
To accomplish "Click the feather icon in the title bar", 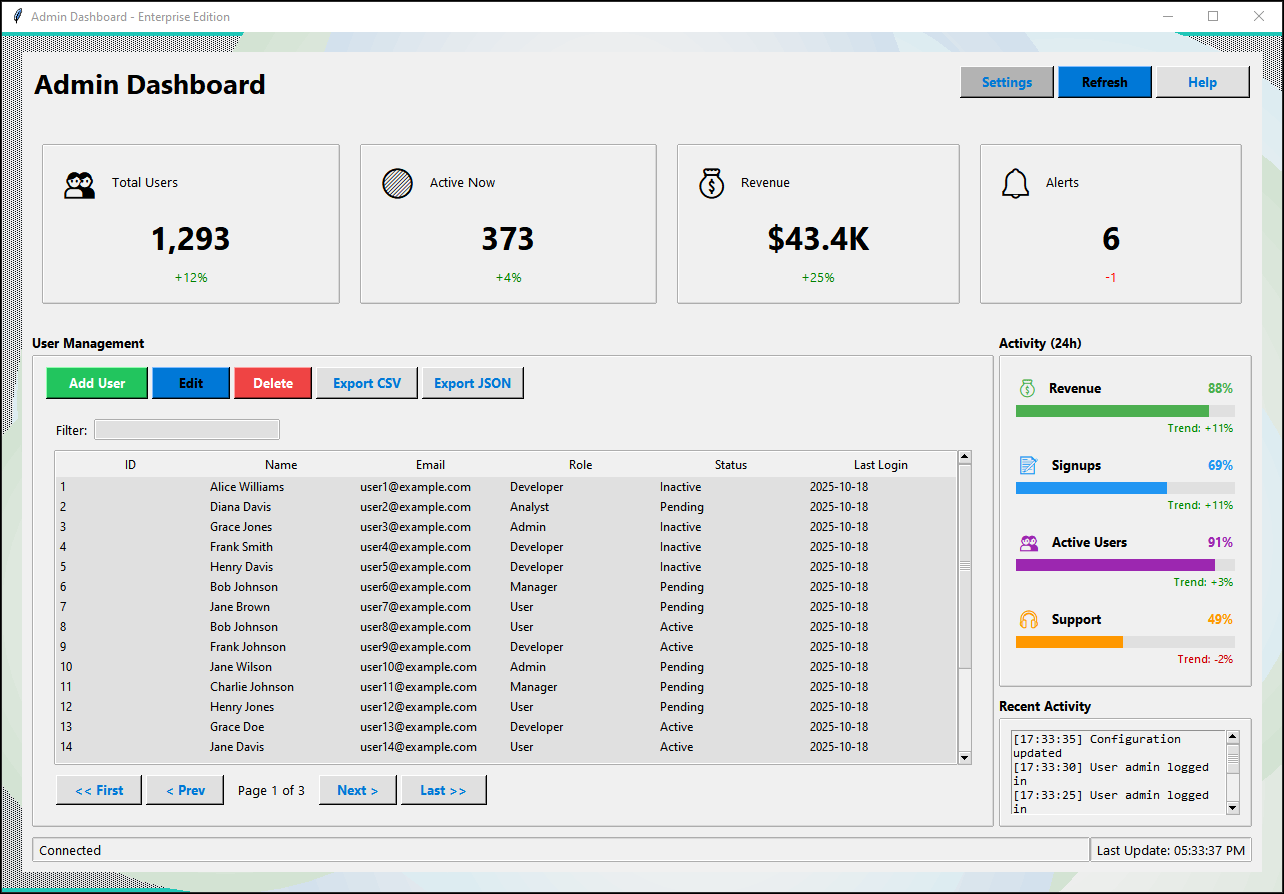I will (16, 15).
